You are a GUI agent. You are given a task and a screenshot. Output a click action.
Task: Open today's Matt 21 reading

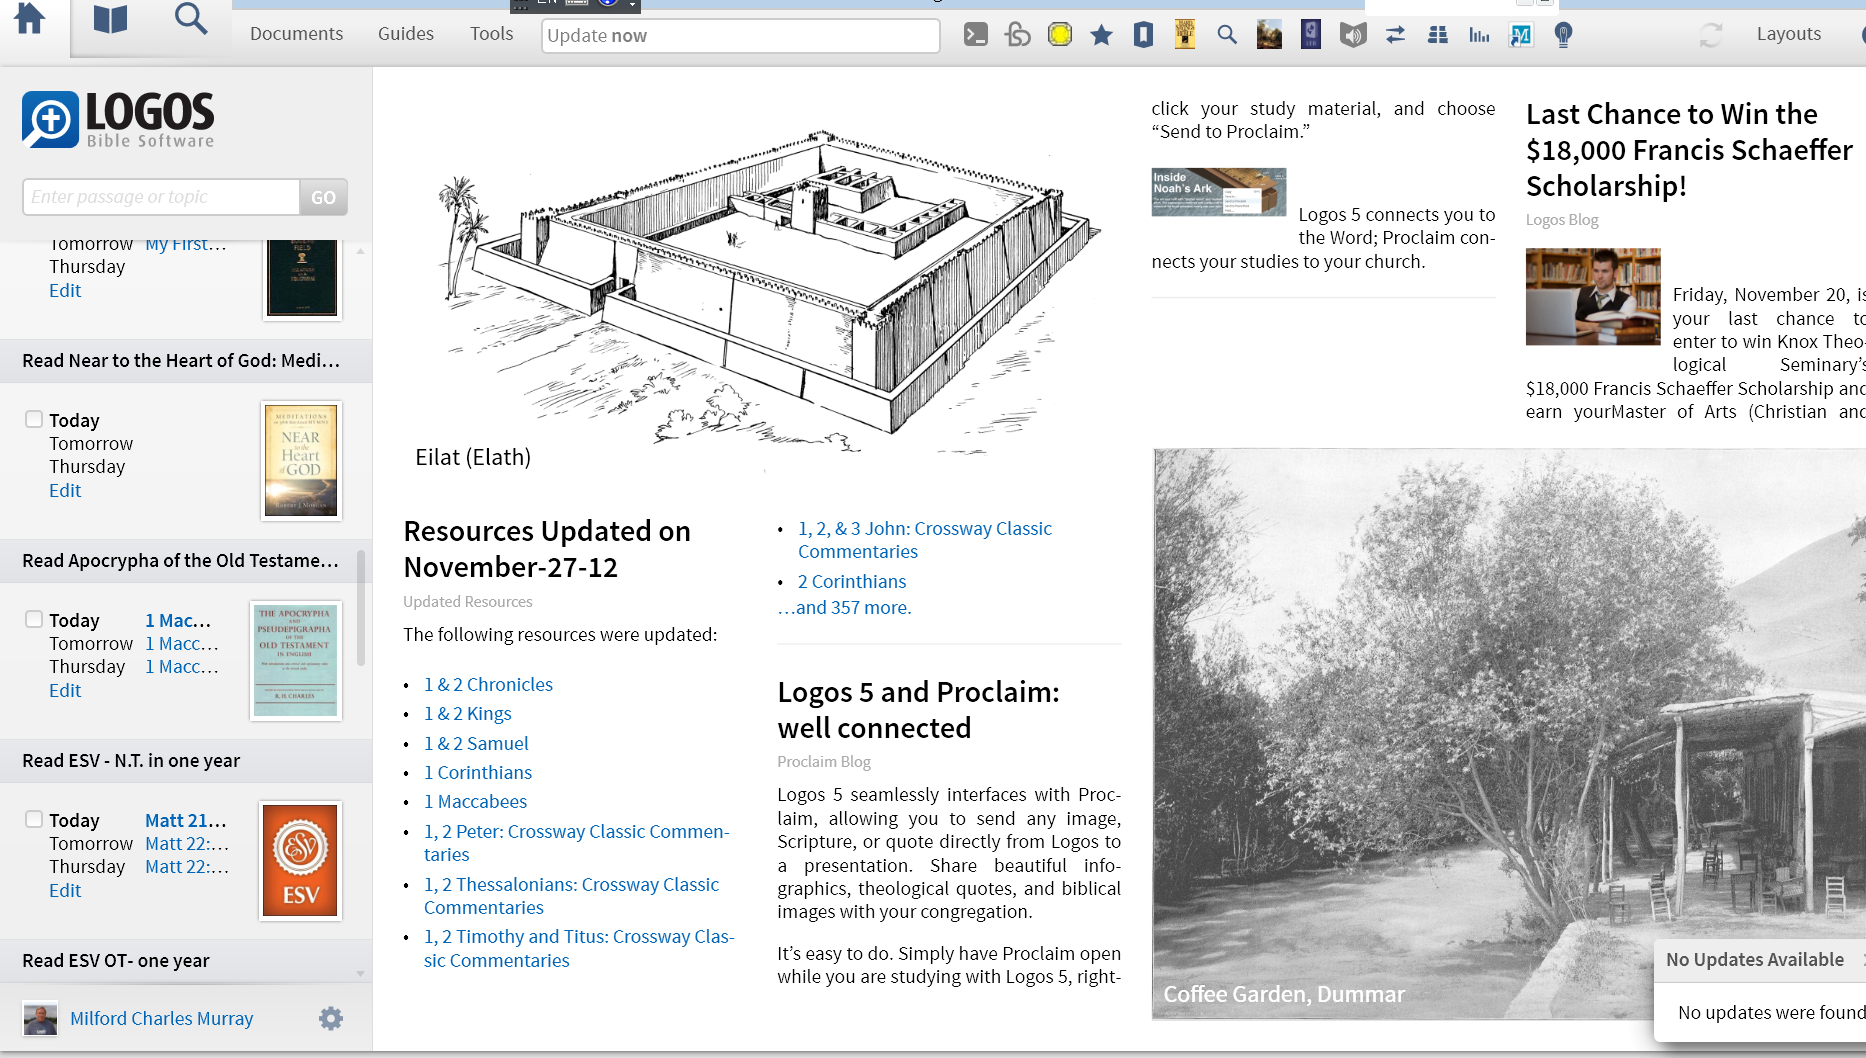click(x=186, y=820)
